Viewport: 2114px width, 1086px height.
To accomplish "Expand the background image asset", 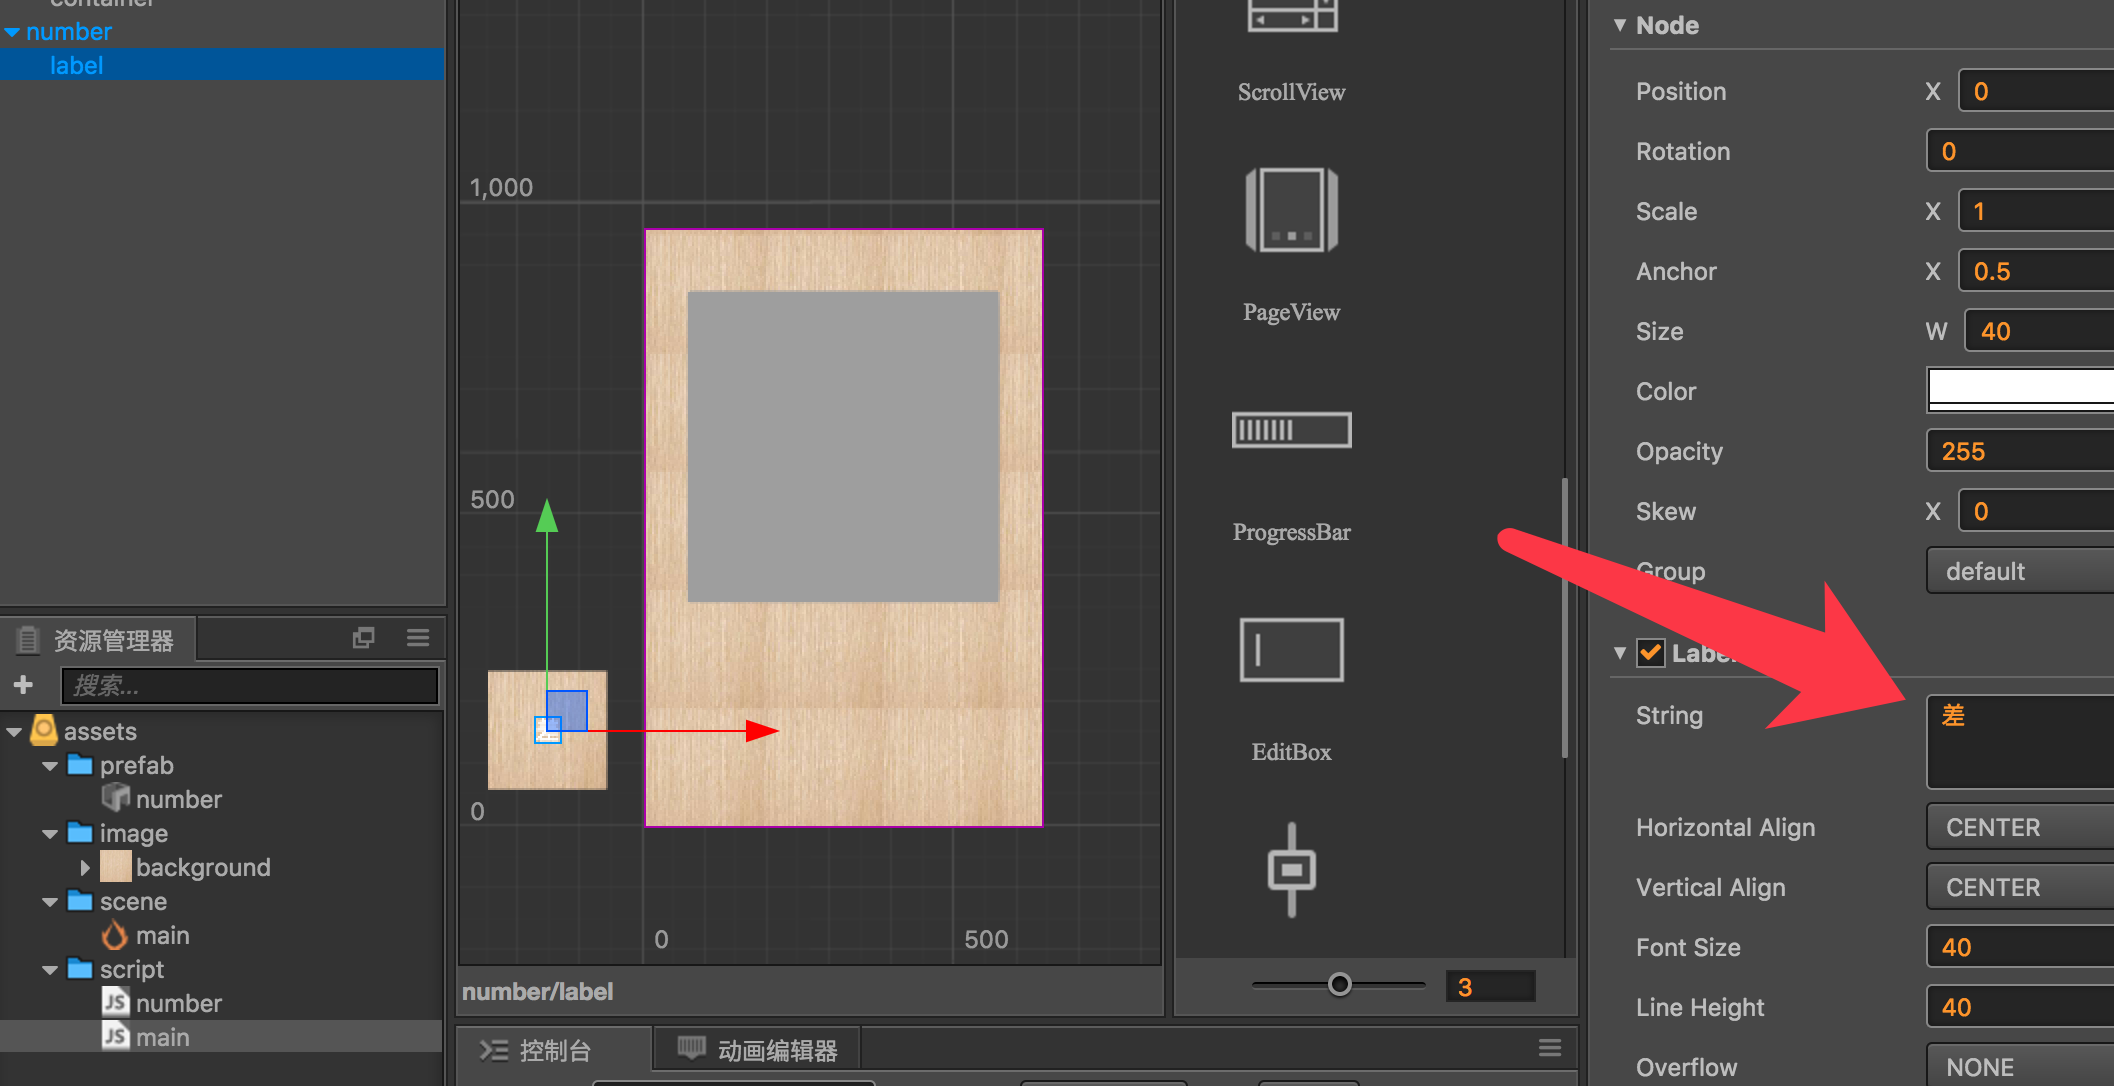I will click(x=85, y=867).
